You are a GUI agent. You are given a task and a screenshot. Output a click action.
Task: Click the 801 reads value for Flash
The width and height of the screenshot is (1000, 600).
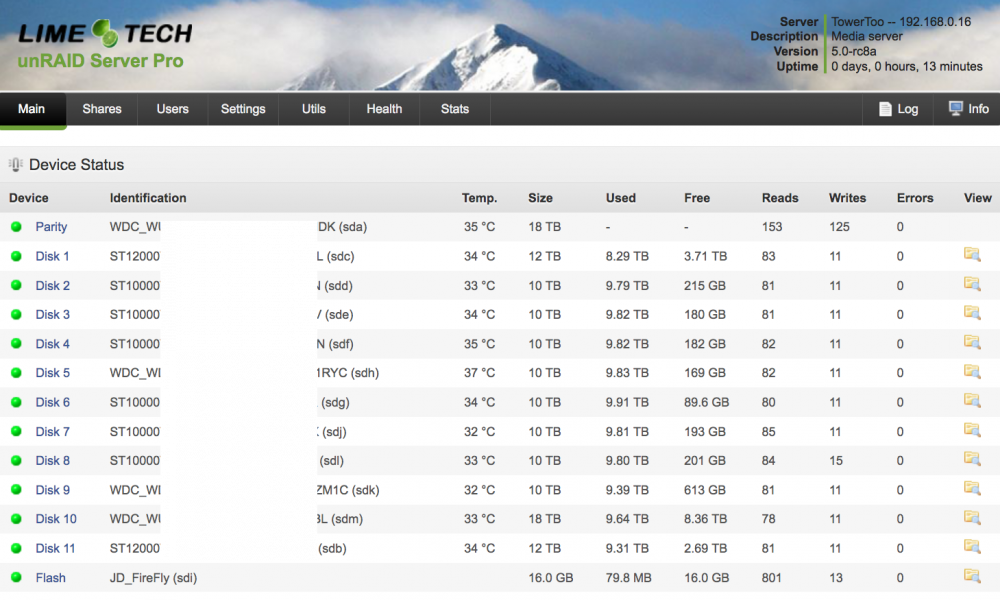coord(772,578)
